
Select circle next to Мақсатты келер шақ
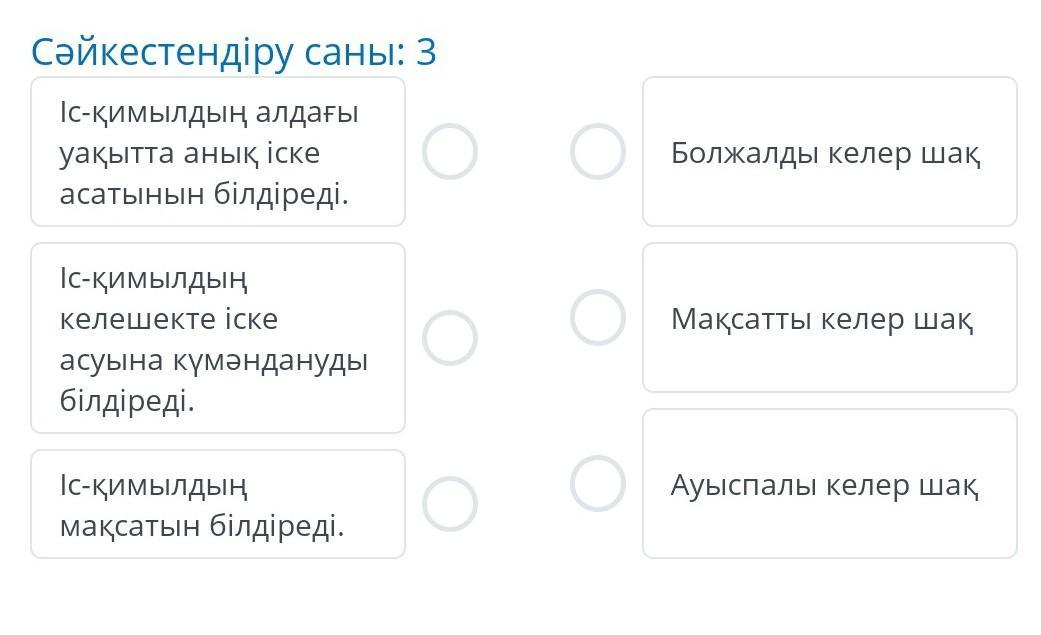click(x=598, y=318)
